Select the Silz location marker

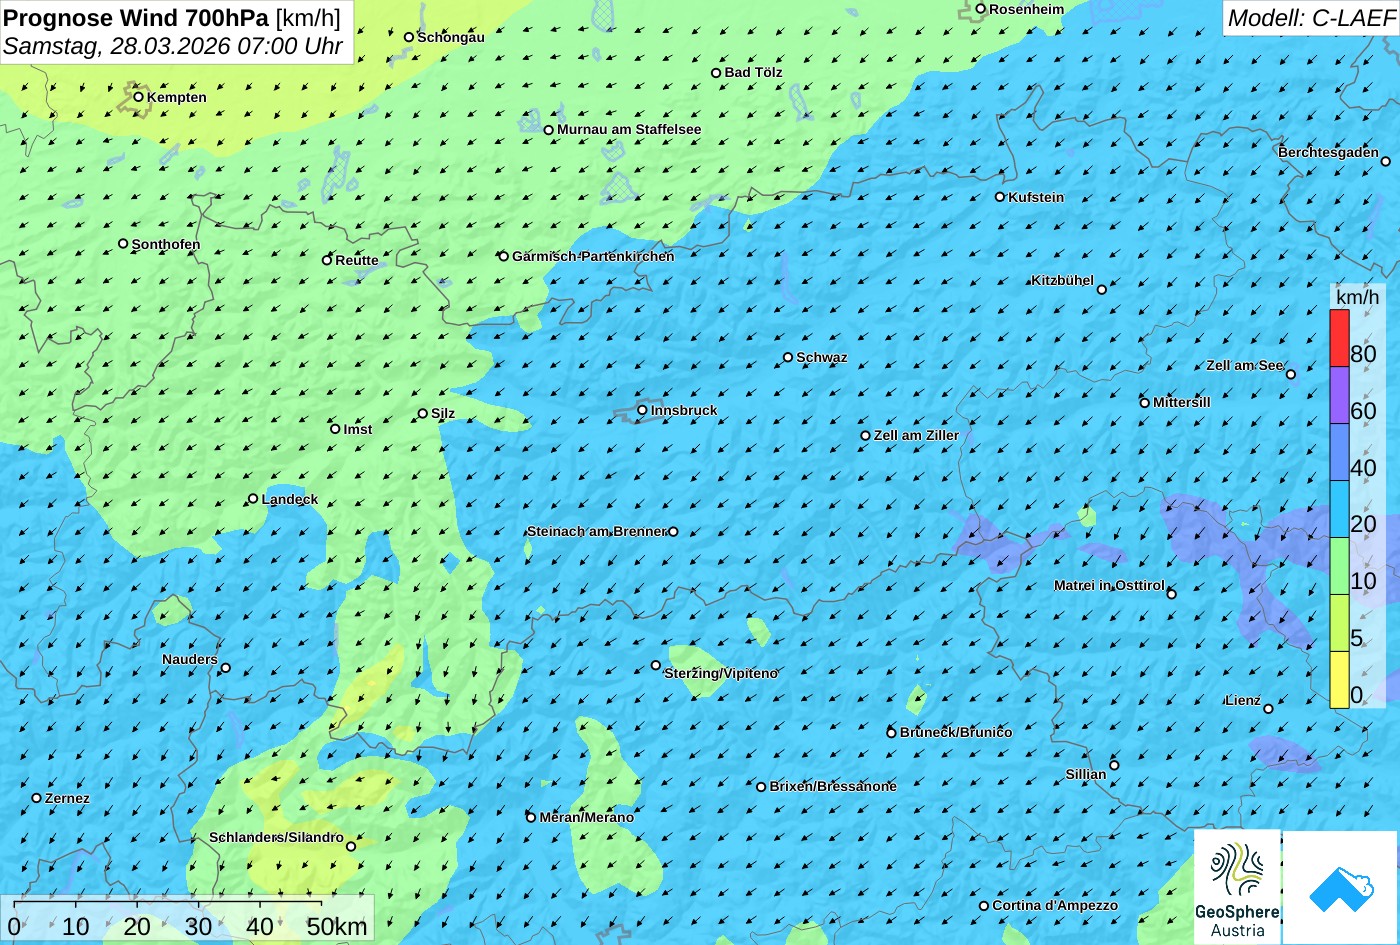point(423,413)
